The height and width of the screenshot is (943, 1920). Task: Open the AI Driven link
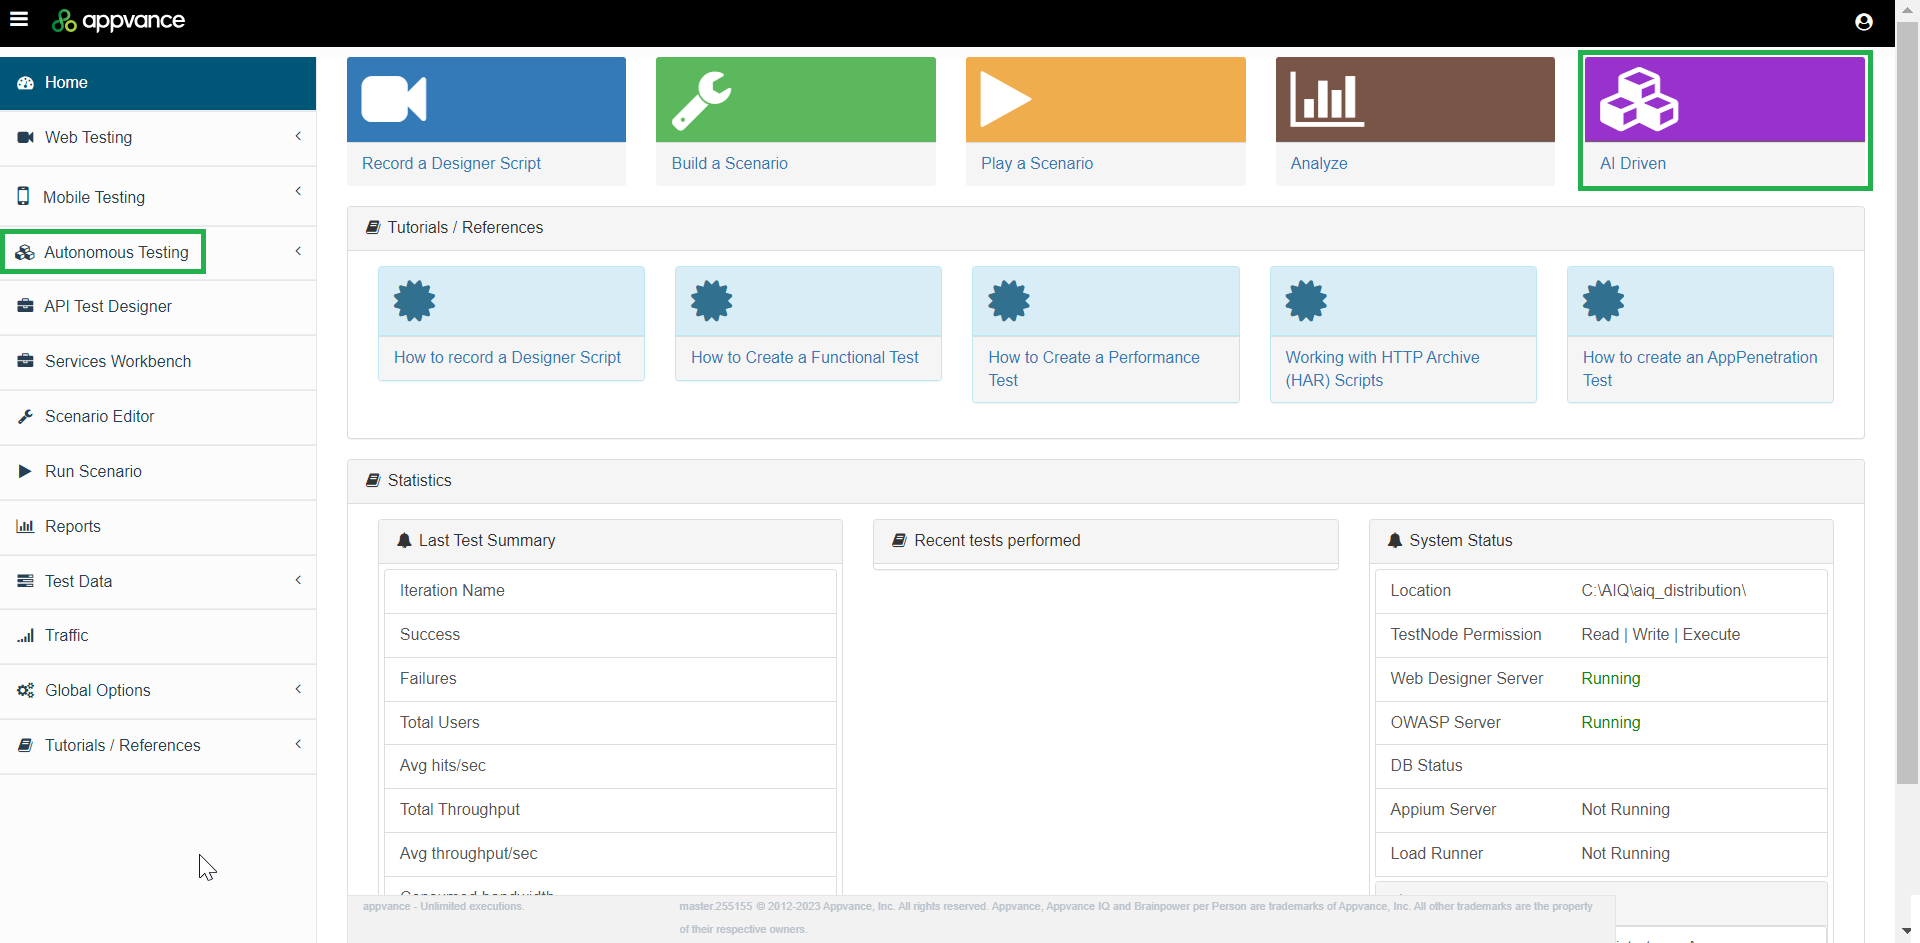(1632, 163)
